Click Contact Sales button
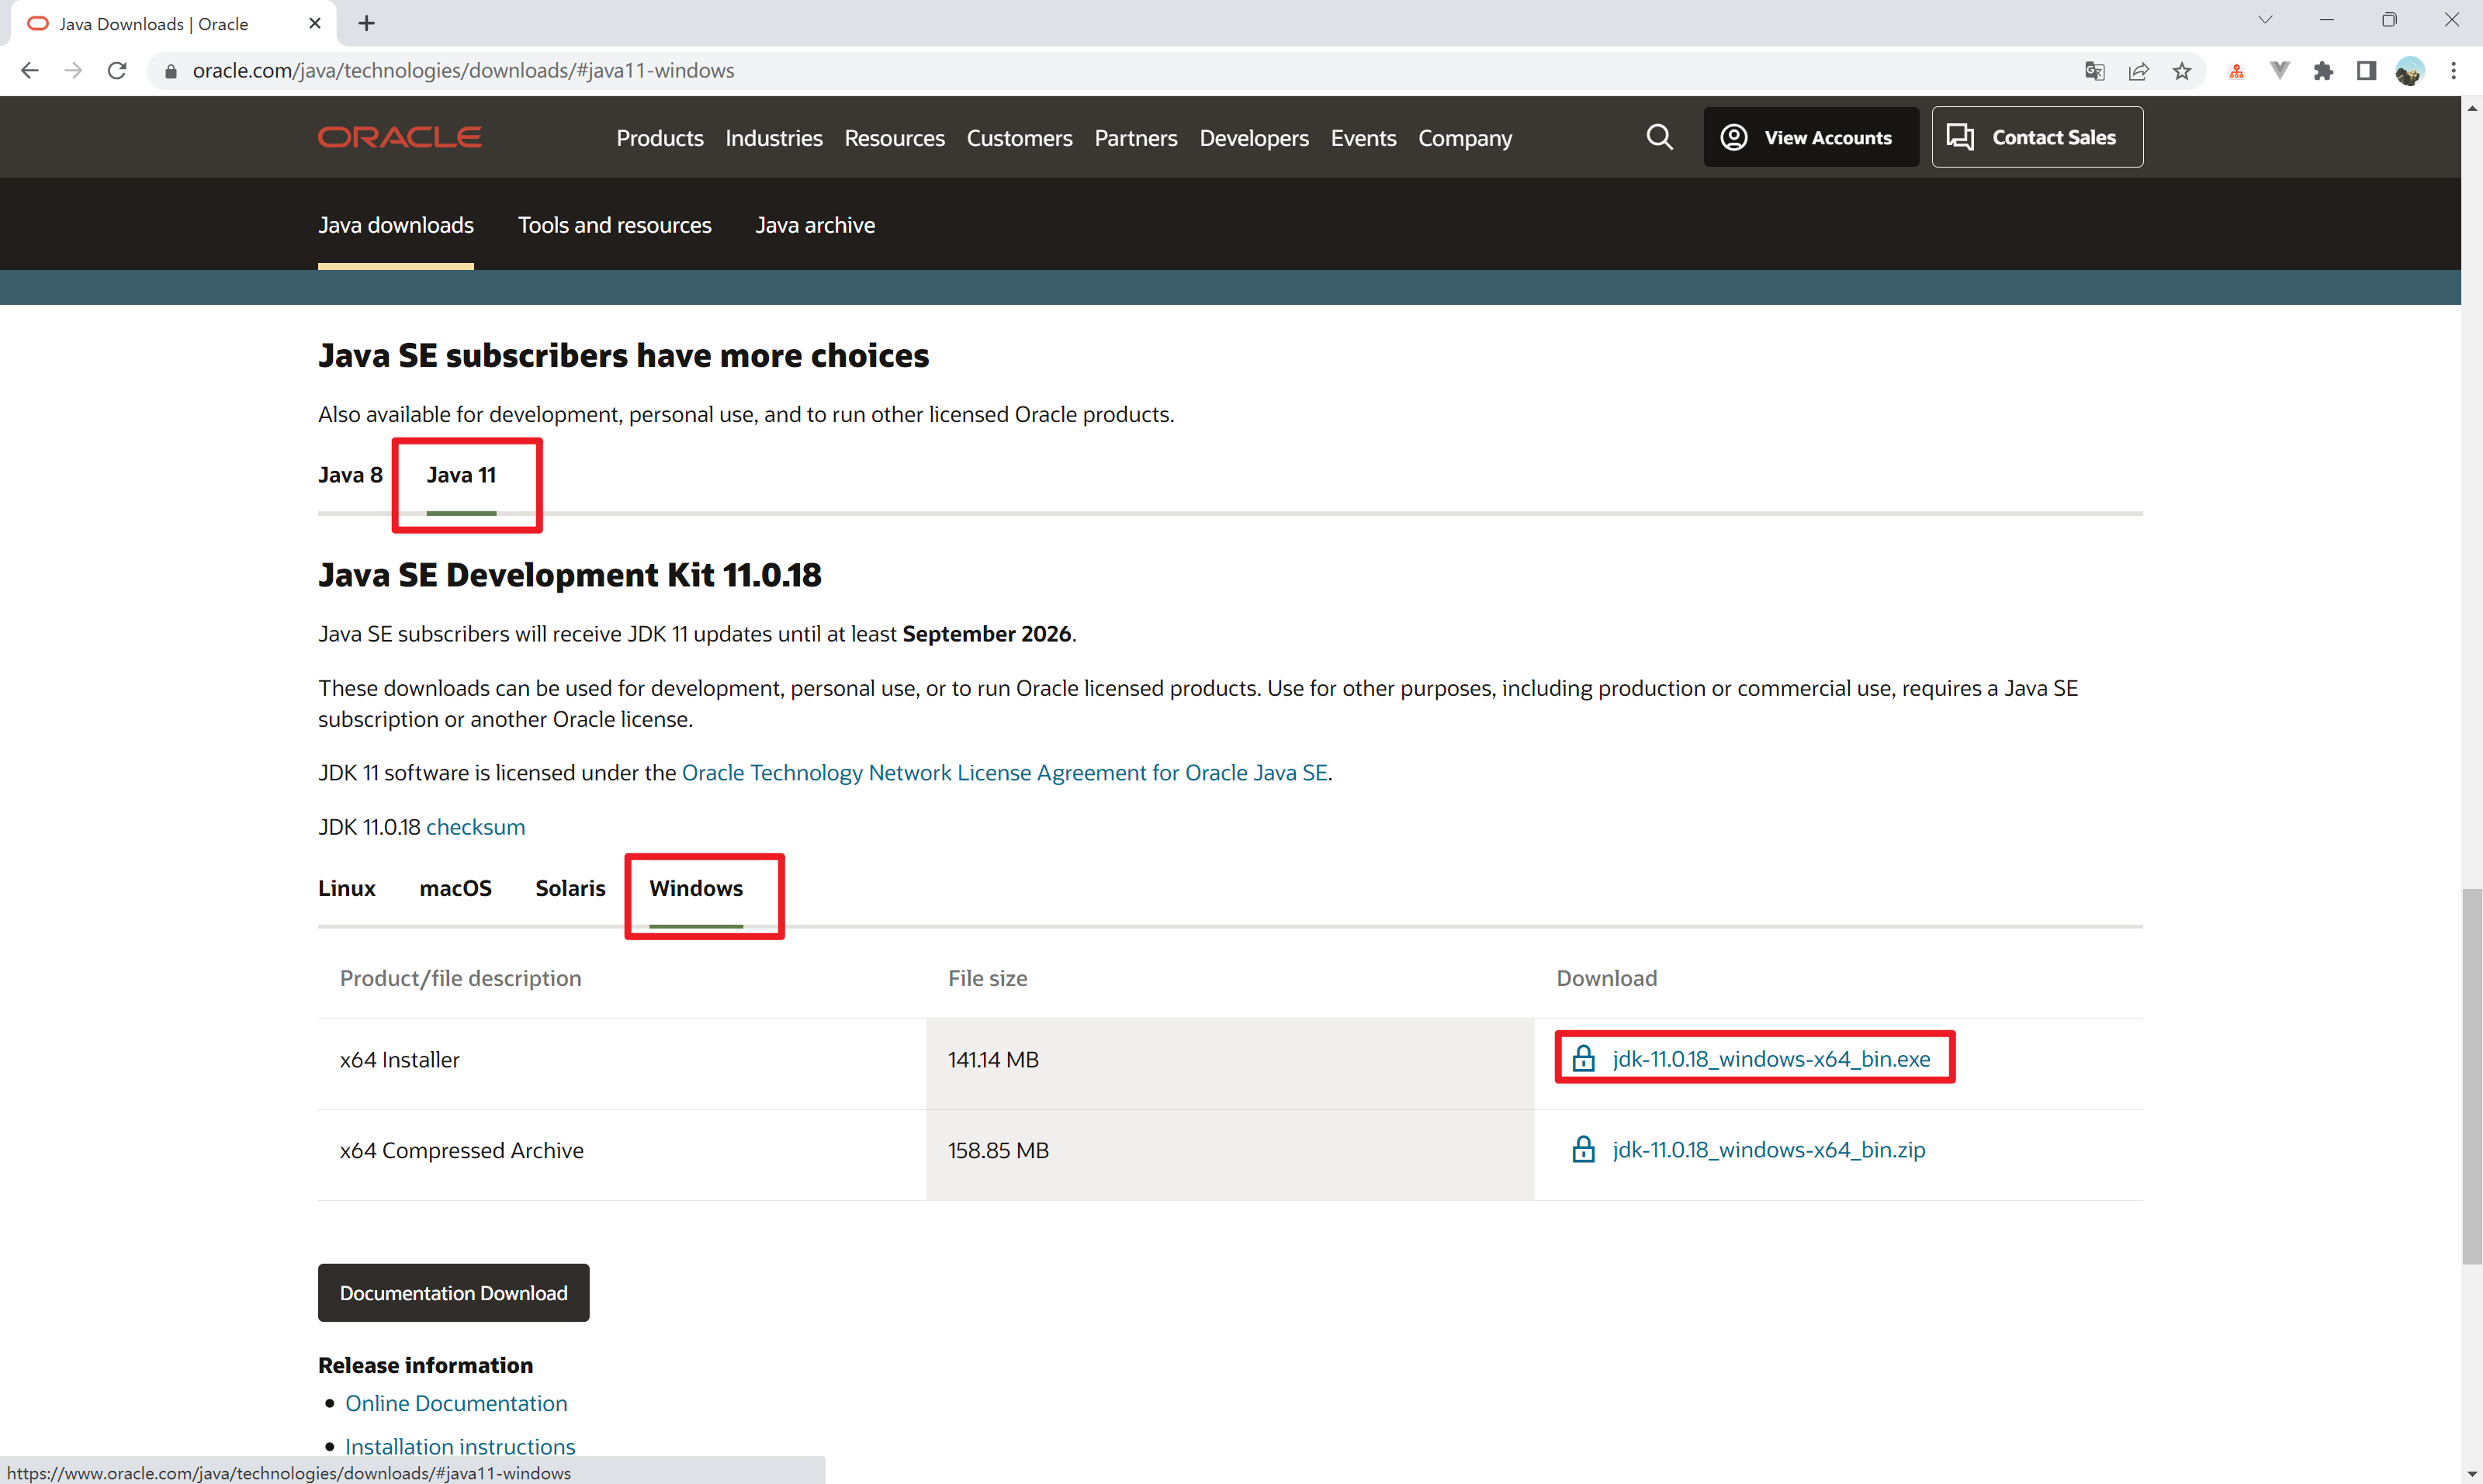2483x1484 pixels. point(2037,137)
